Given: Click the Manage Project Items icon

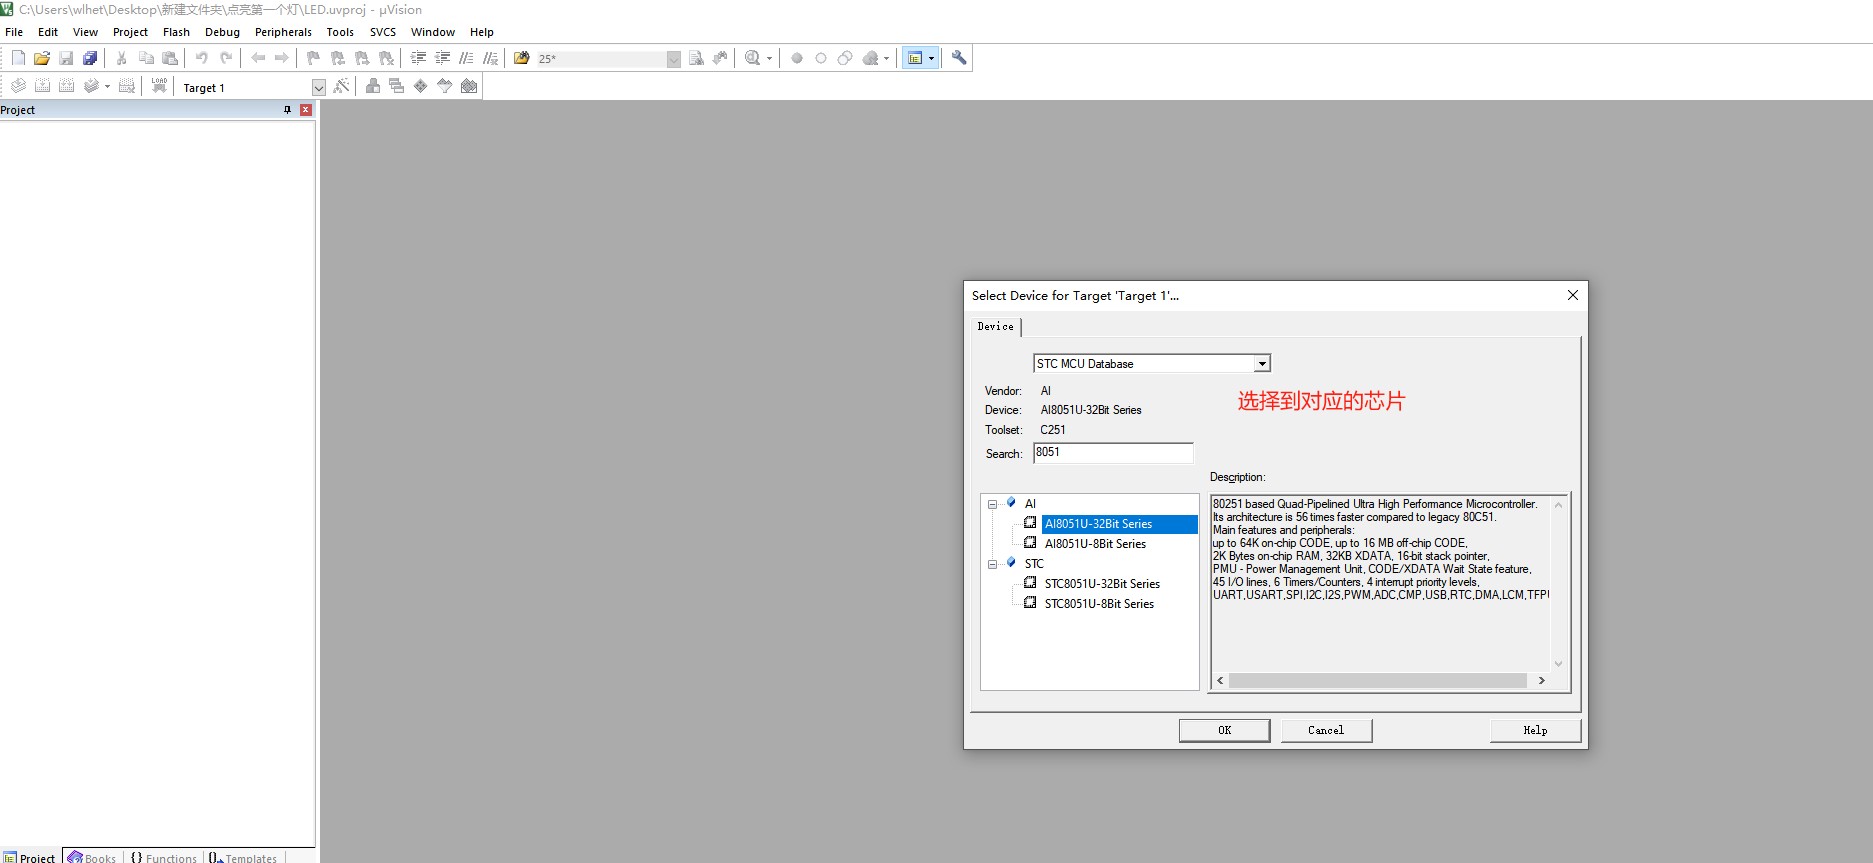Looking at the screenshot, I should pos(372,86).
